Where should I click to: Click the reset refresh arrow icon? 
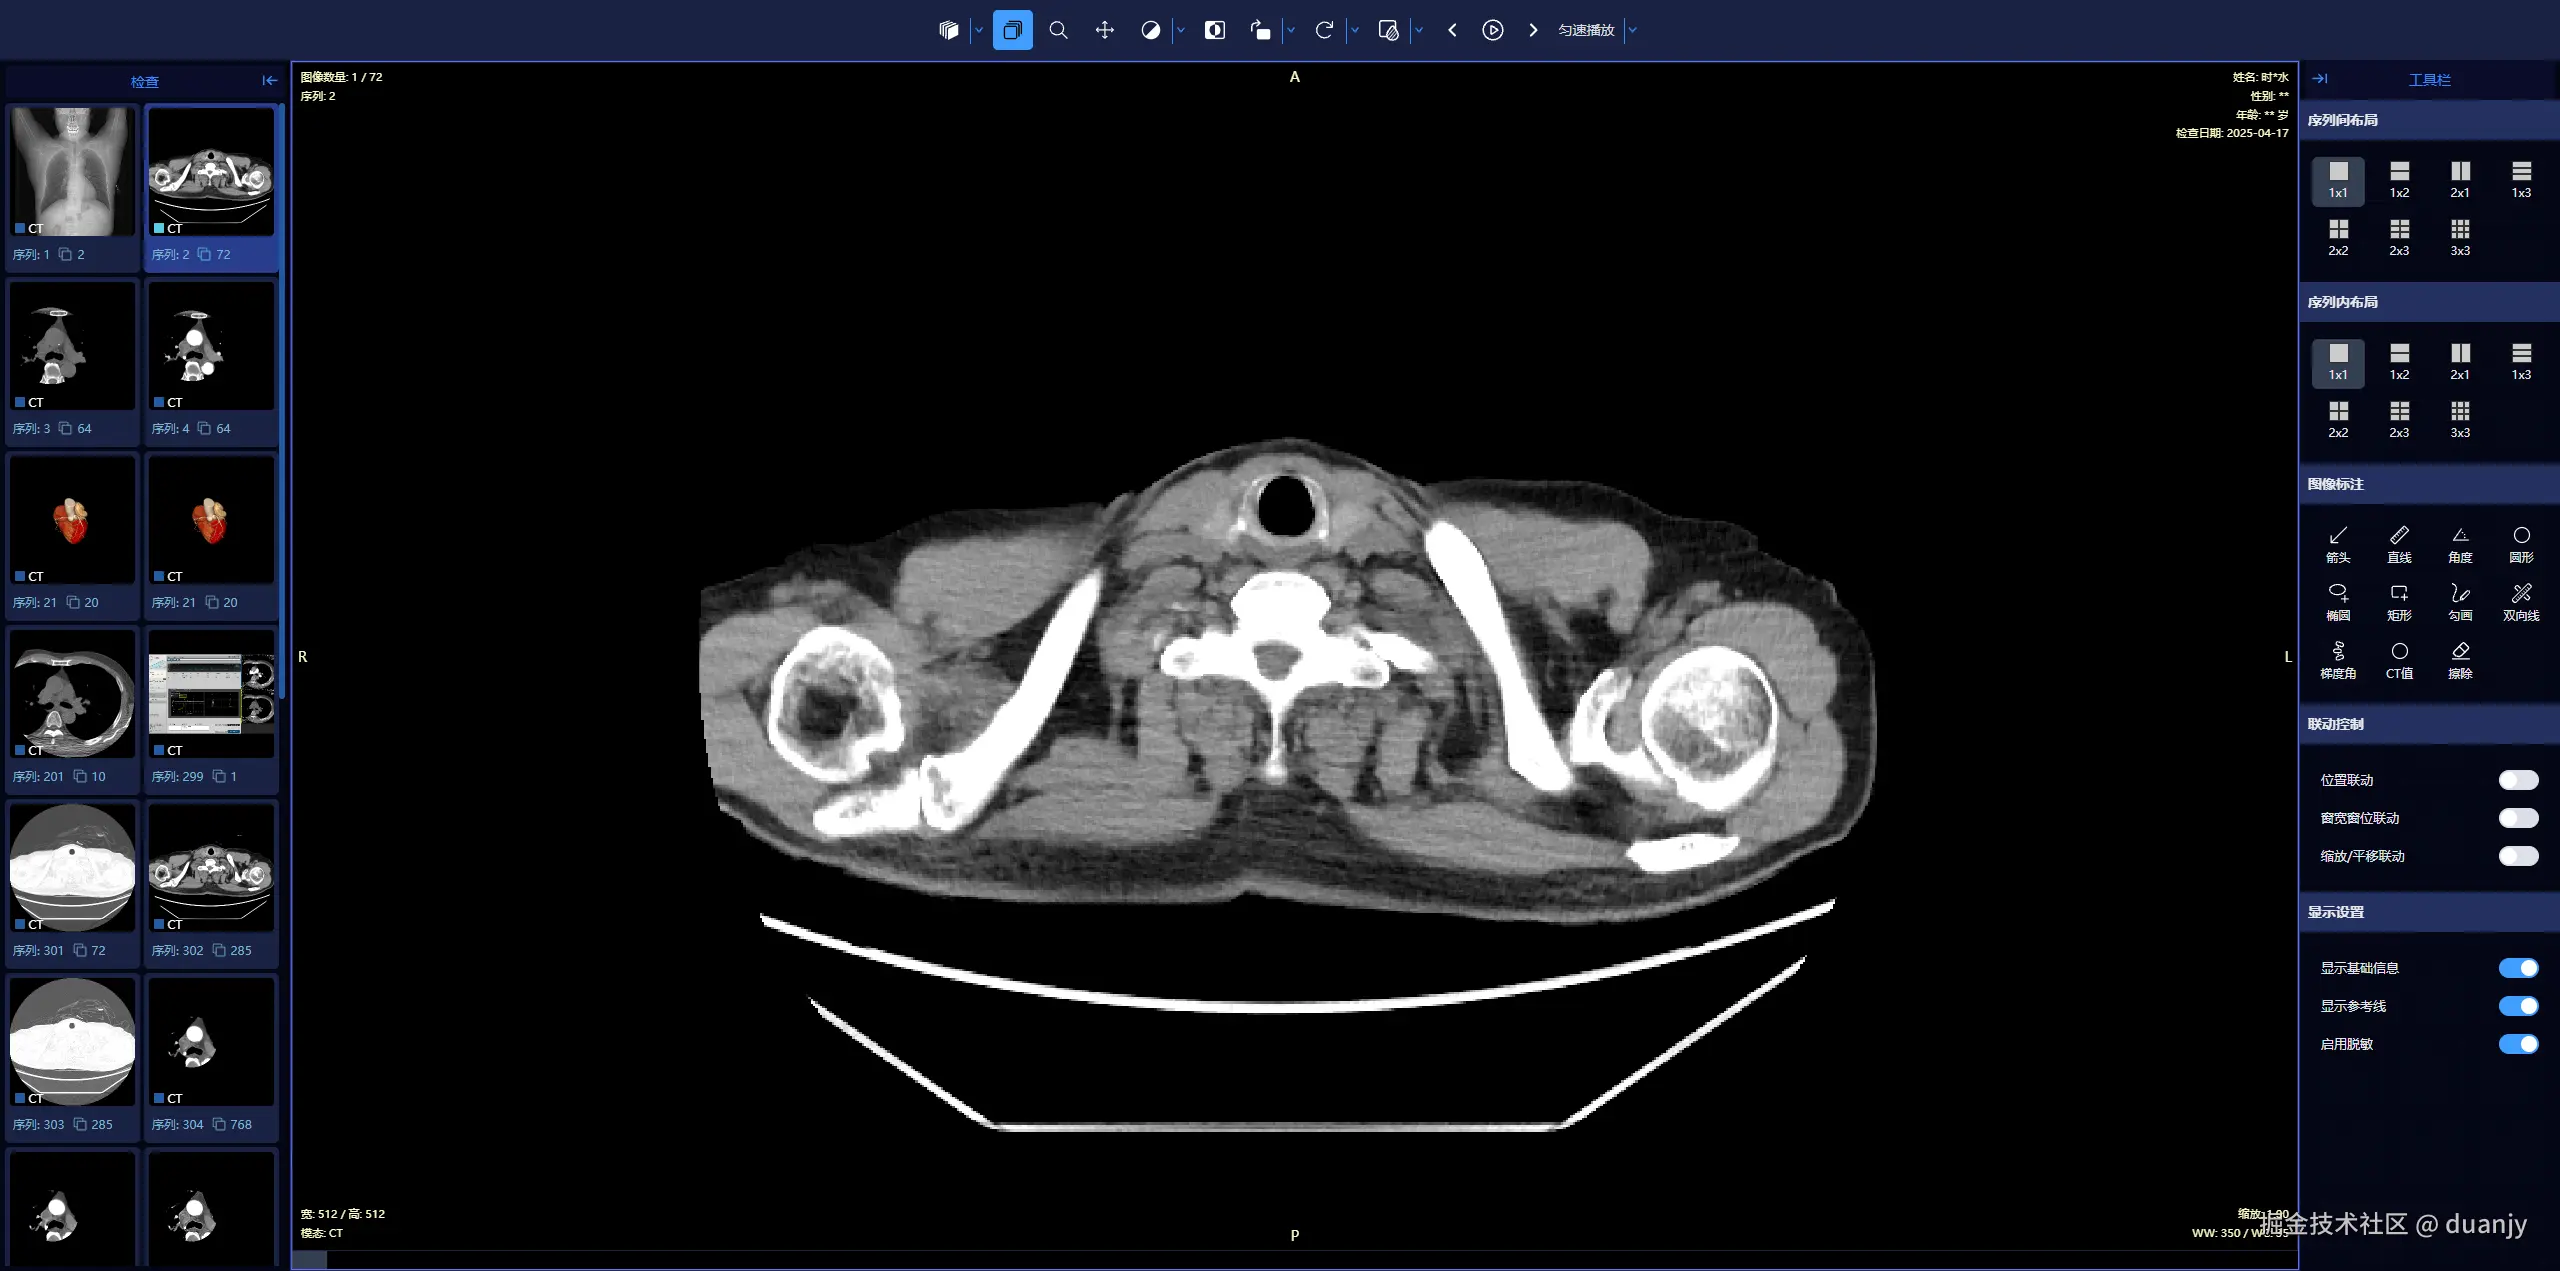[x=1324, y=30]
